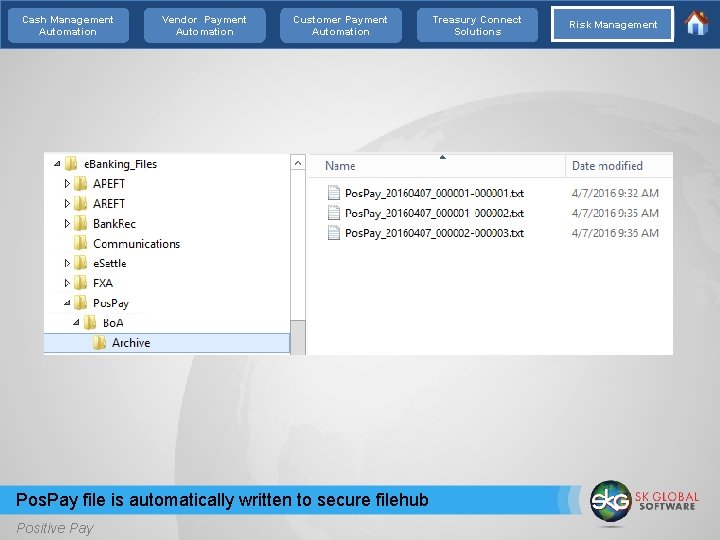Select the eSettle folder label
Viewport: 720px width, 540px height.
pos(110,263)
